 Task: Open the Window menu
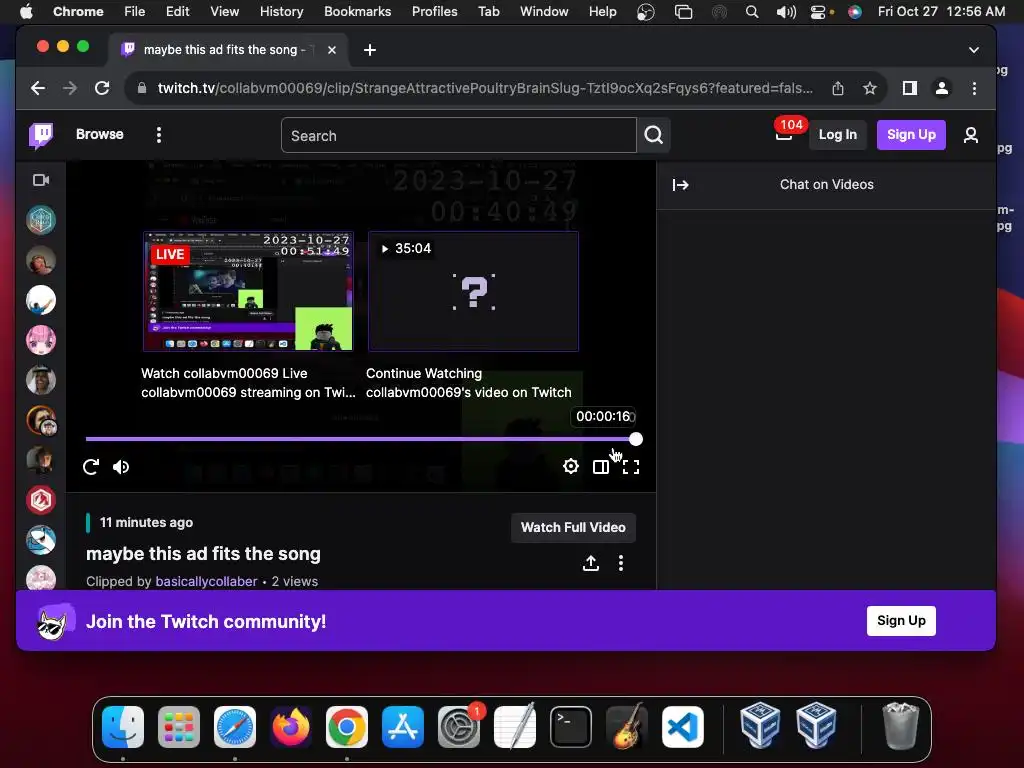544,11
